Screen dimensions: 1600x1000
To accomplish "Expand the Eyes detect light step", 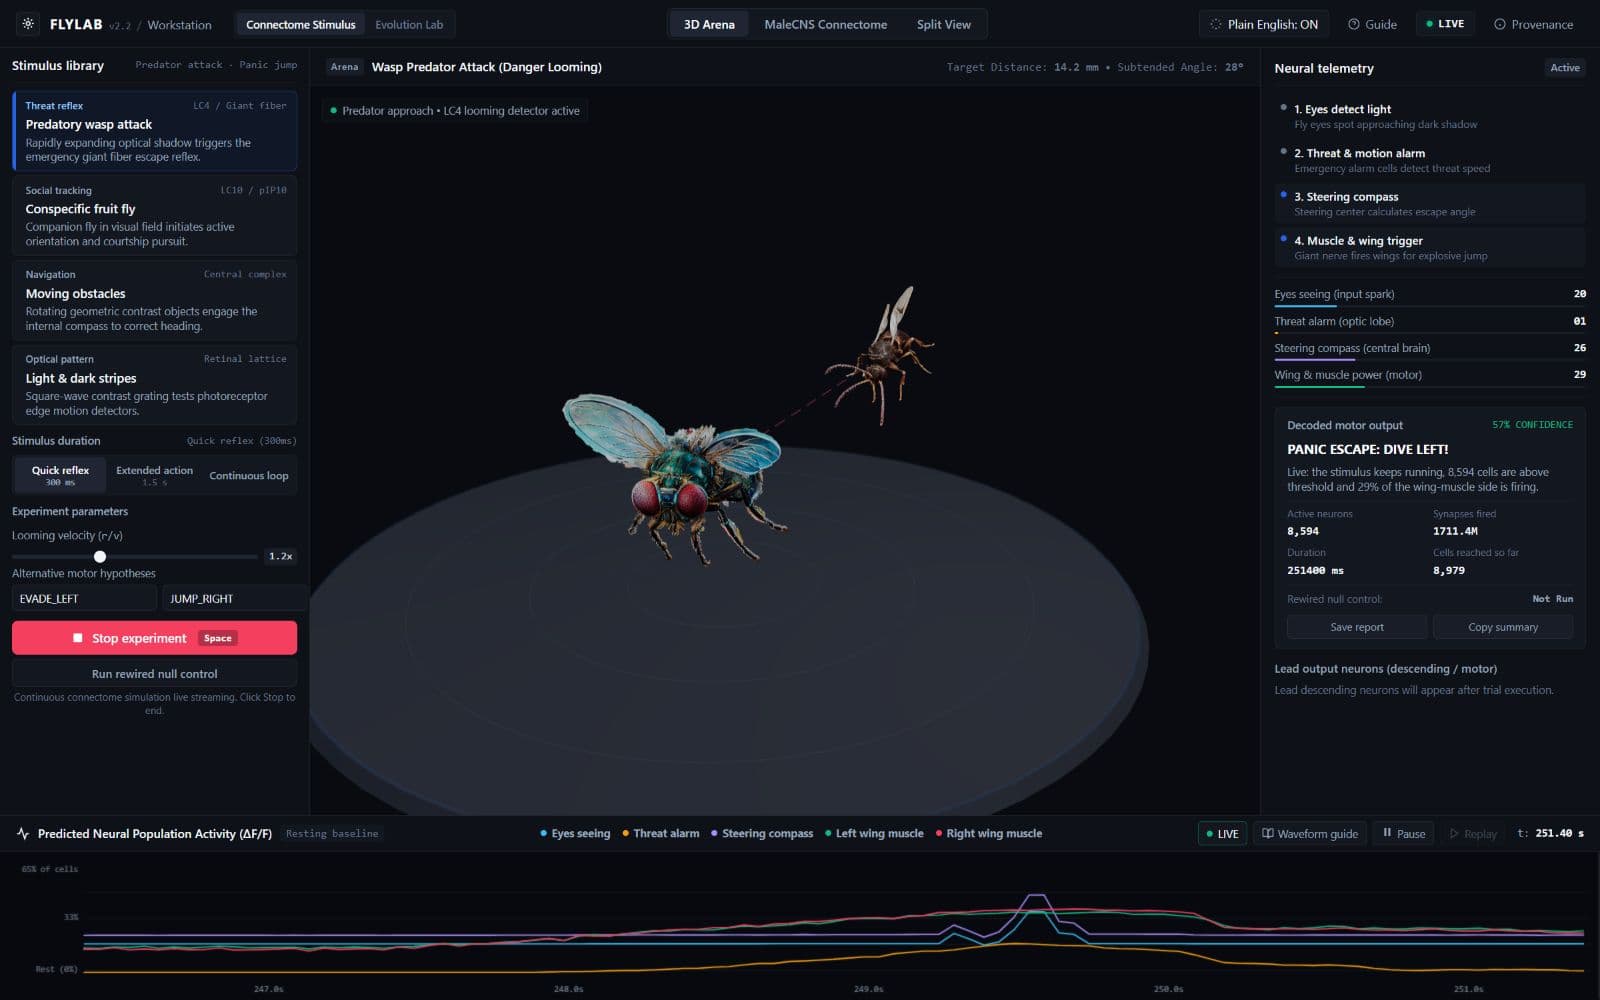I will 1430,116.
